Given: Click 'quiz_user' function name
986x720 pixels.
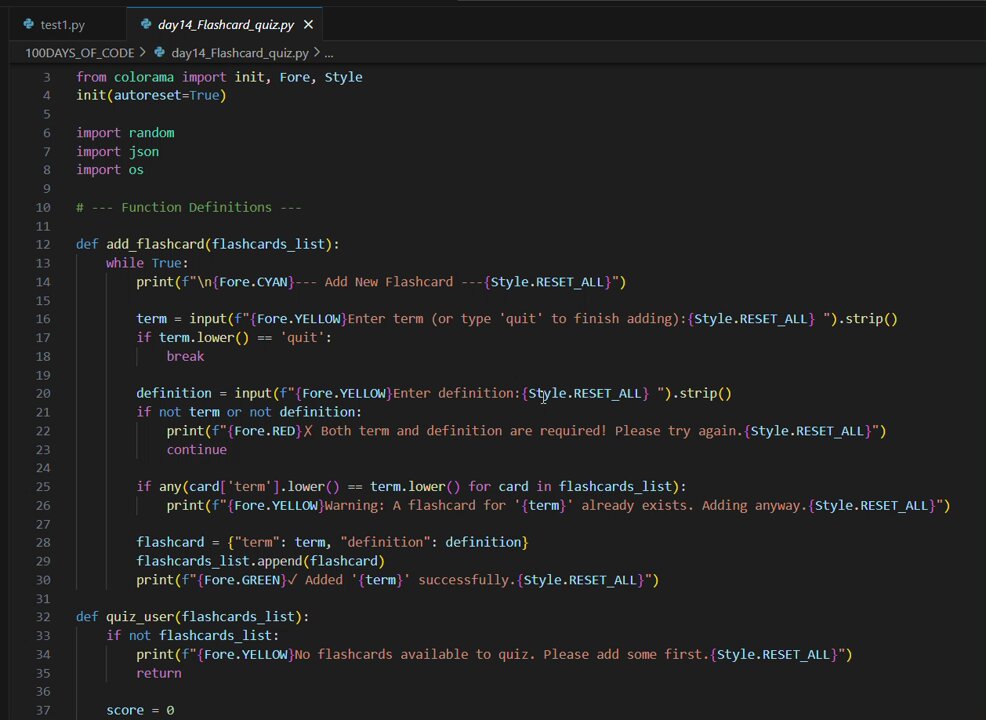Looking at the screenshot, I should (x=140, y=617).
